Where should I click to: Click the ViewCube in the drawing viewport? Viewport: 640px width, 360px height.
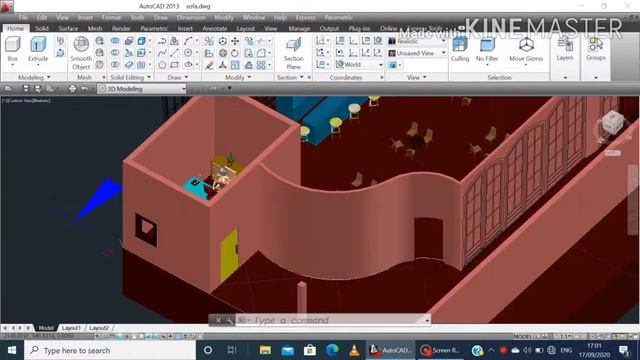coord(613,122)
